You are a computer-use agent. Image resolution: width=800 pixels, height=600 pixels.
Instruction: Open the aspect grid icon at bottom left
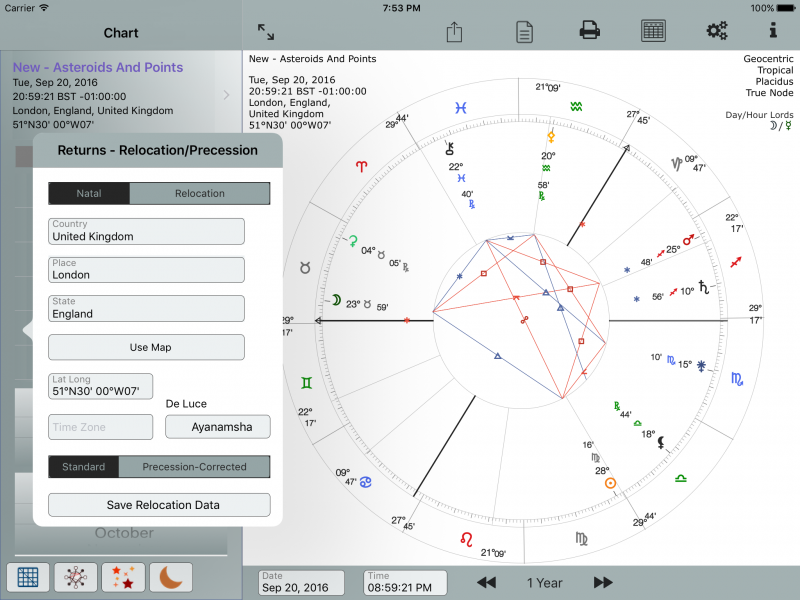[x=28, y=577]
